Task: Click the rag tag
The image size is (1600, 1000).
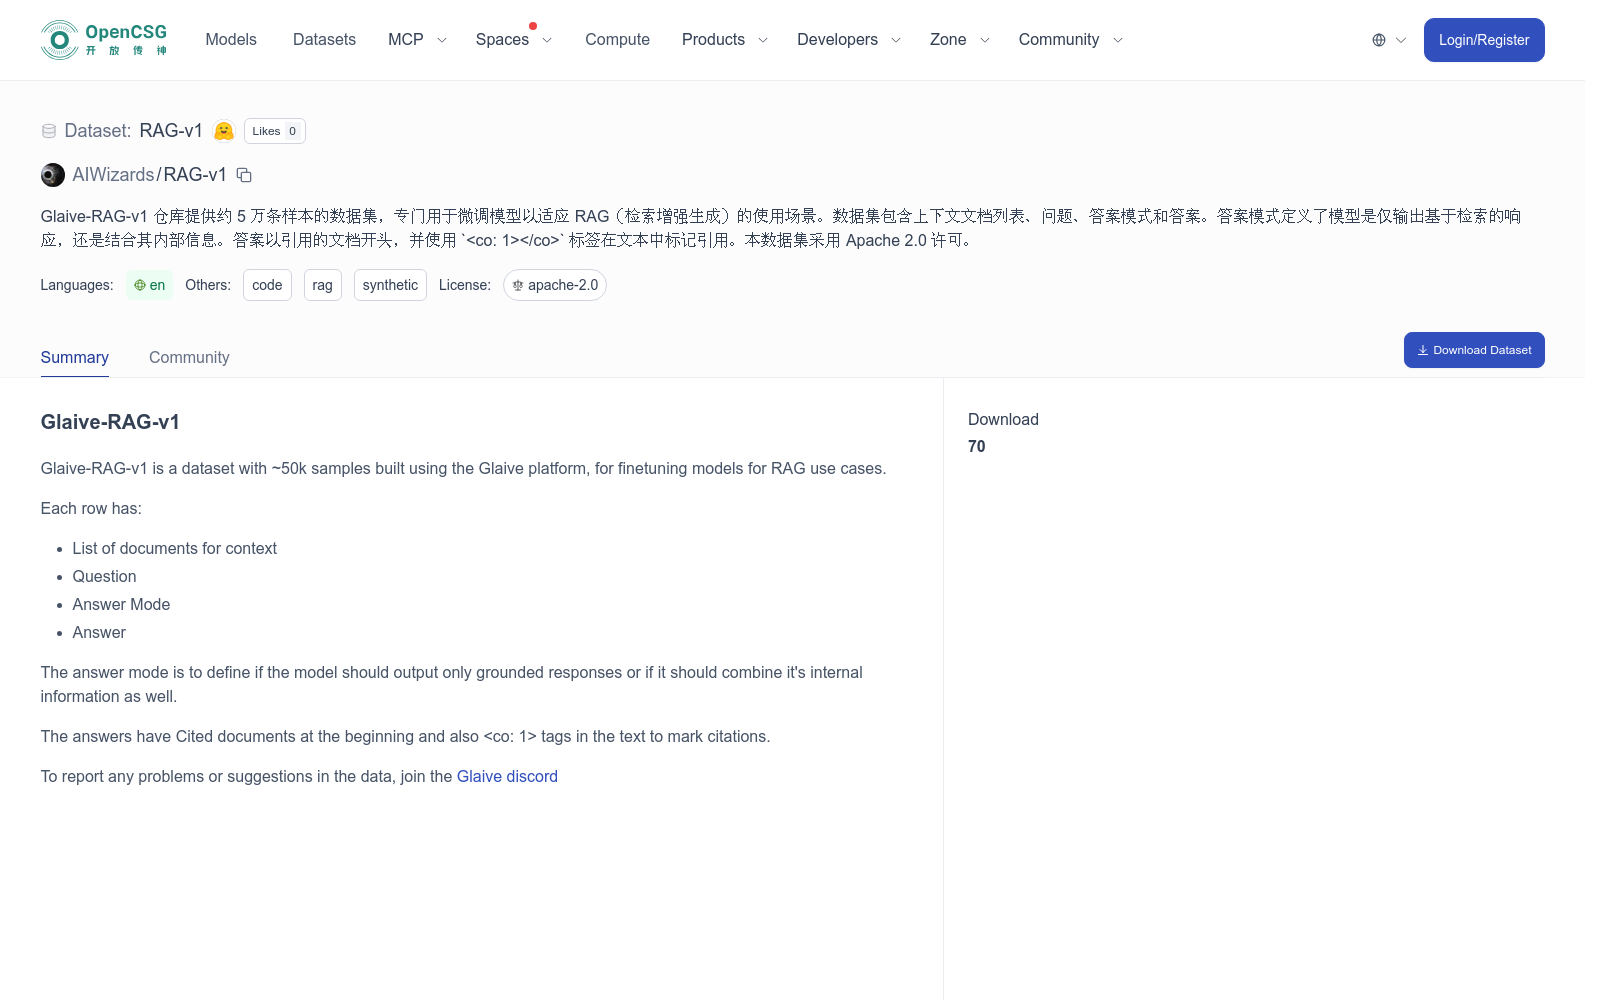Action: pos(322,285)
